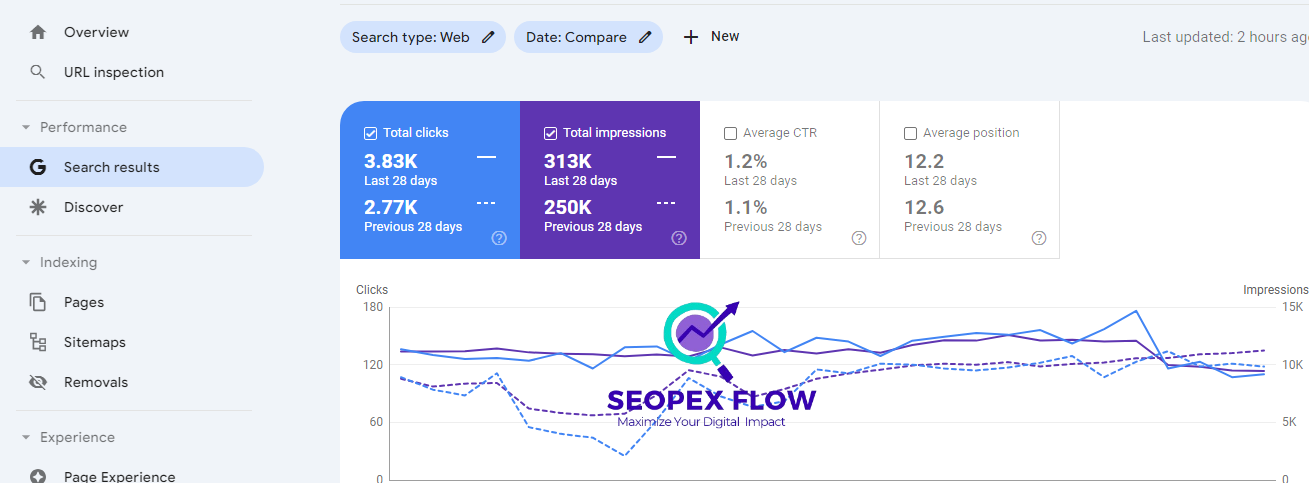This screenshot has height=483, width=1309.
Task: Open help icon on Total impressions card
Action: click(x=679, y=238)
